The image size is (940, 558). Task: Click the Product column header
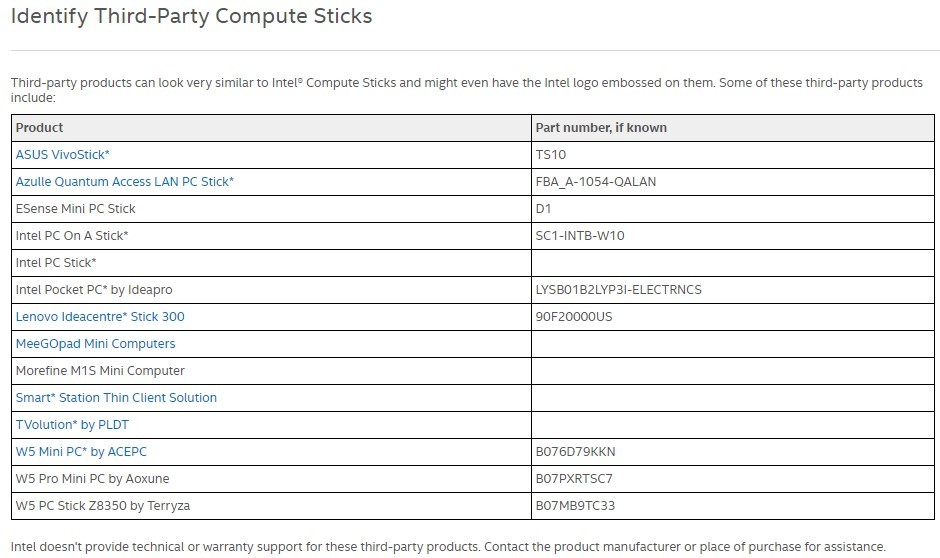[x=40, y=128]
